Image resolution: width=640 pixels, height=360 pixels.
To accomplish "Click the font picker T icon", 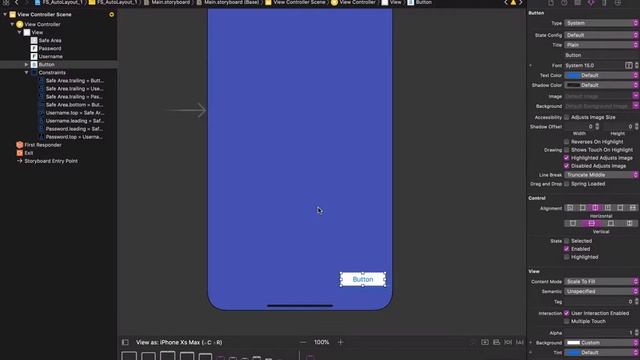I will 629,65.
